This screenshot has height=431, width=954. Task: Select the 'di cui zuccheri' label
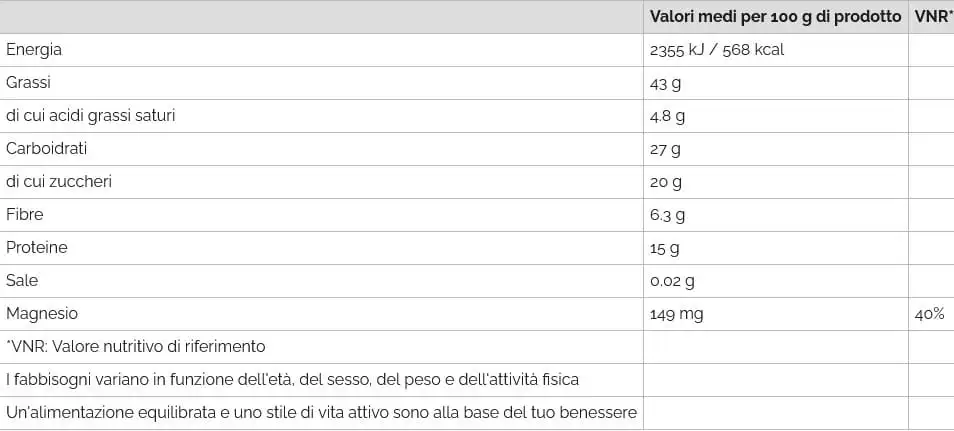coord(59,182)
